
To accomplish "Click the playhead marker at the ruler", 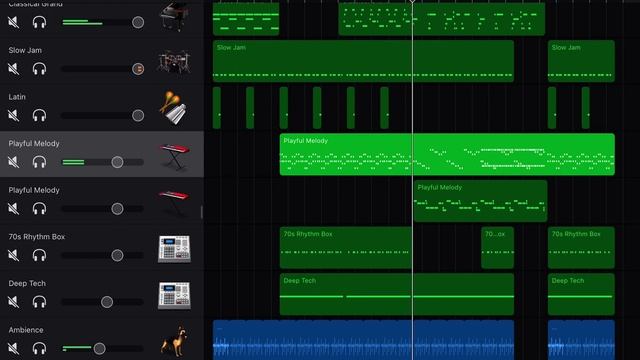I will (412, 2).
